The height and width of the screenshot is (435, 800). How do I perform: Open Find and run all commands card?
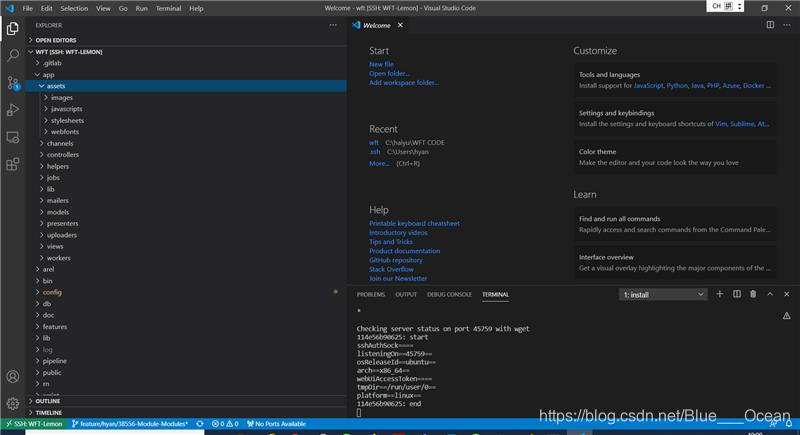click(674, 224)
